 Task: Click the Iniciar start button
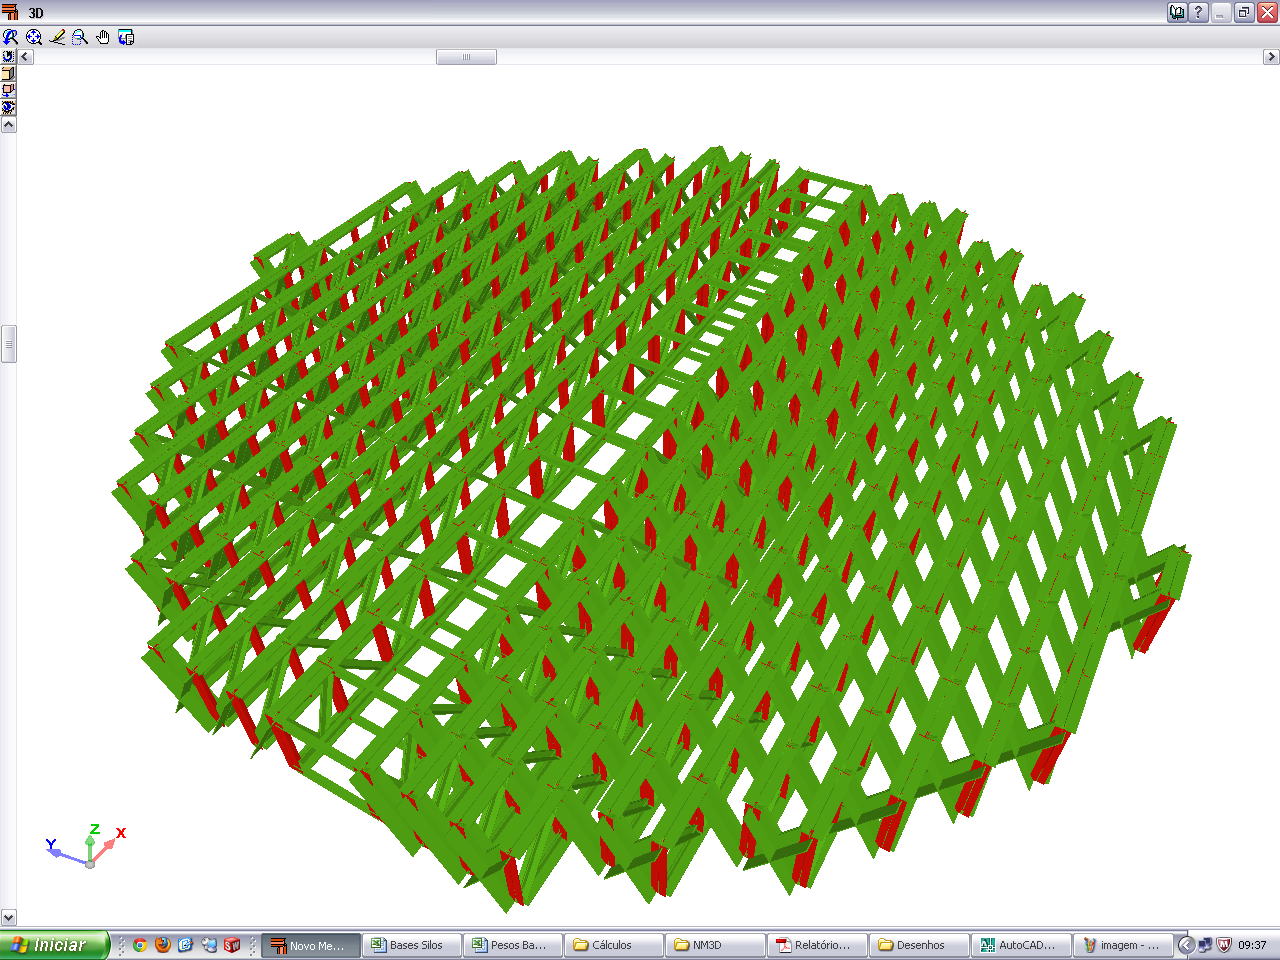click(x=54, y=945)
